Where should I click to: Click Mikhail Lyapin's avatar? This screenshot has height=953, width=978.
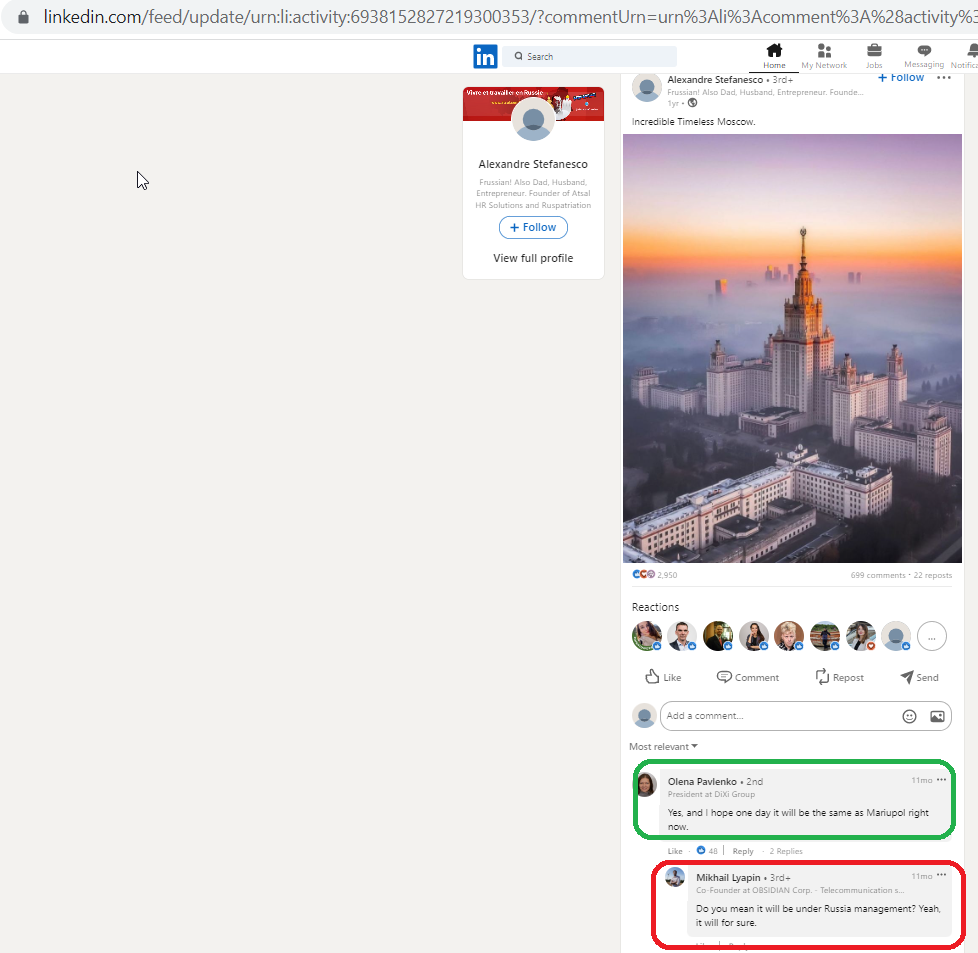(675, 877)
